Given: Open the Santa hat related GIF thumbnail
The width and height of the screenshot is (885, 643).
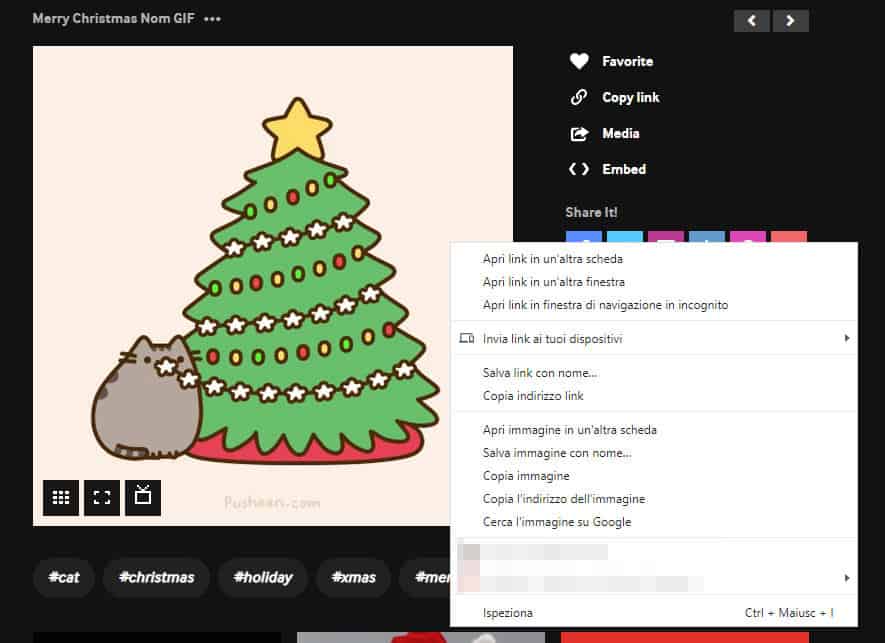Looking at the screenshot, I should (x=421, y=638).
